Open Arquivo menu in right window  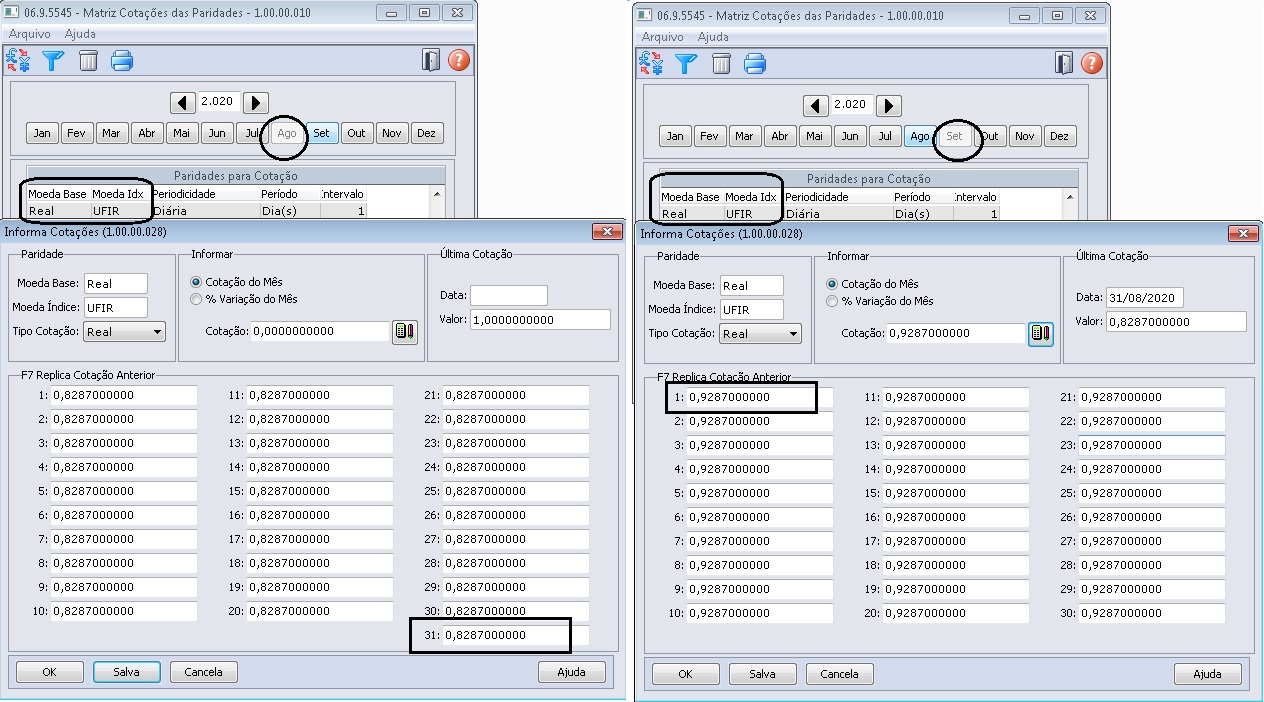pyautogui.click(x=663, y=37)
